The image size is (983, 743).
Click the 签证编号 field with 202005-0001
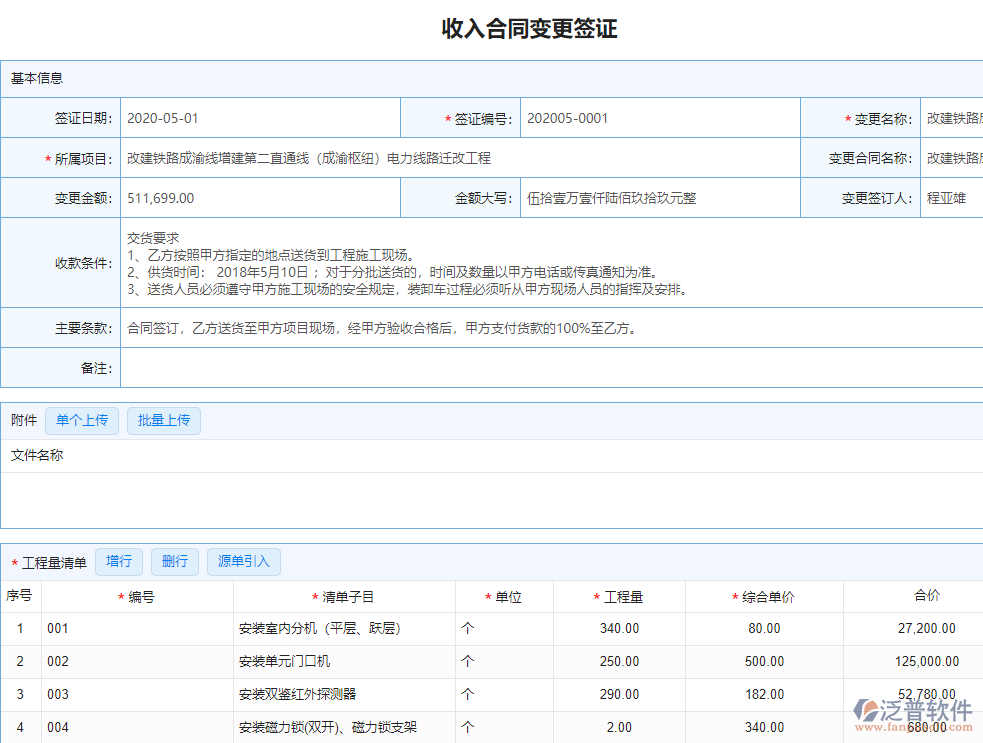660,117
